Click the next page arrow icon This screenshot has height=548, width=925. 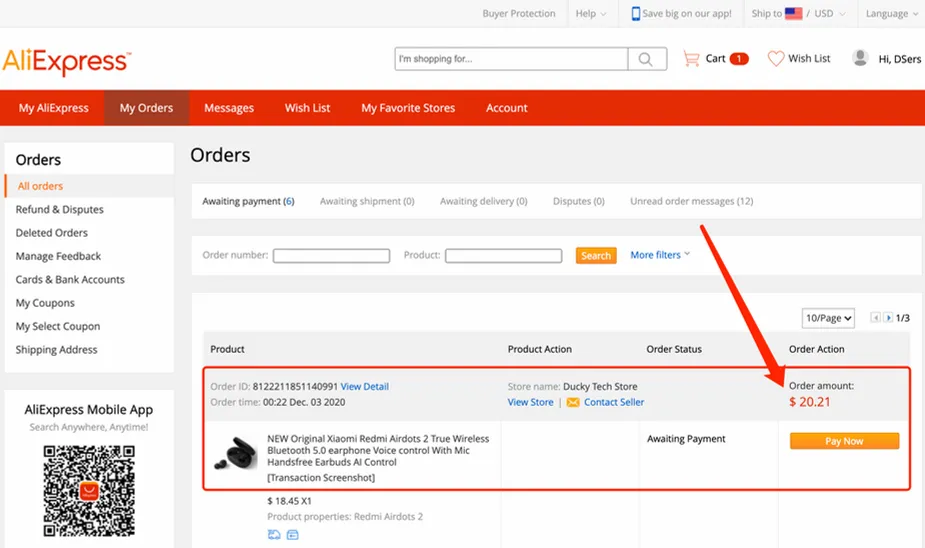click(887, 318)
